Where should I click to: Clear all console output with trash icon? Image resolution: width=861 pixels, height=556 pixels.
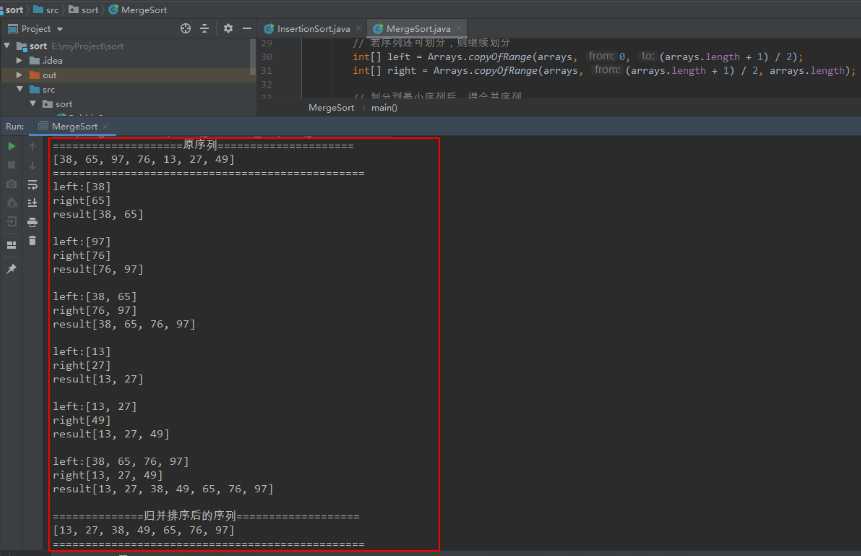32,241
